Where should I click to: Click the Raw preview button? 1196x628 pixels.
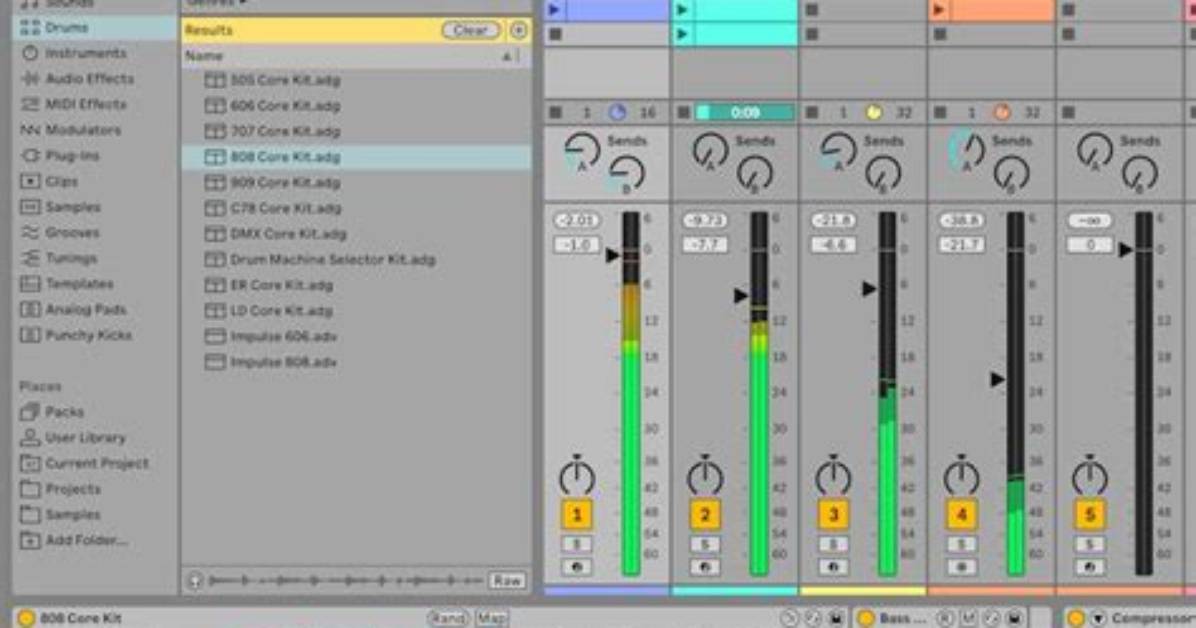tap(506, 581)
